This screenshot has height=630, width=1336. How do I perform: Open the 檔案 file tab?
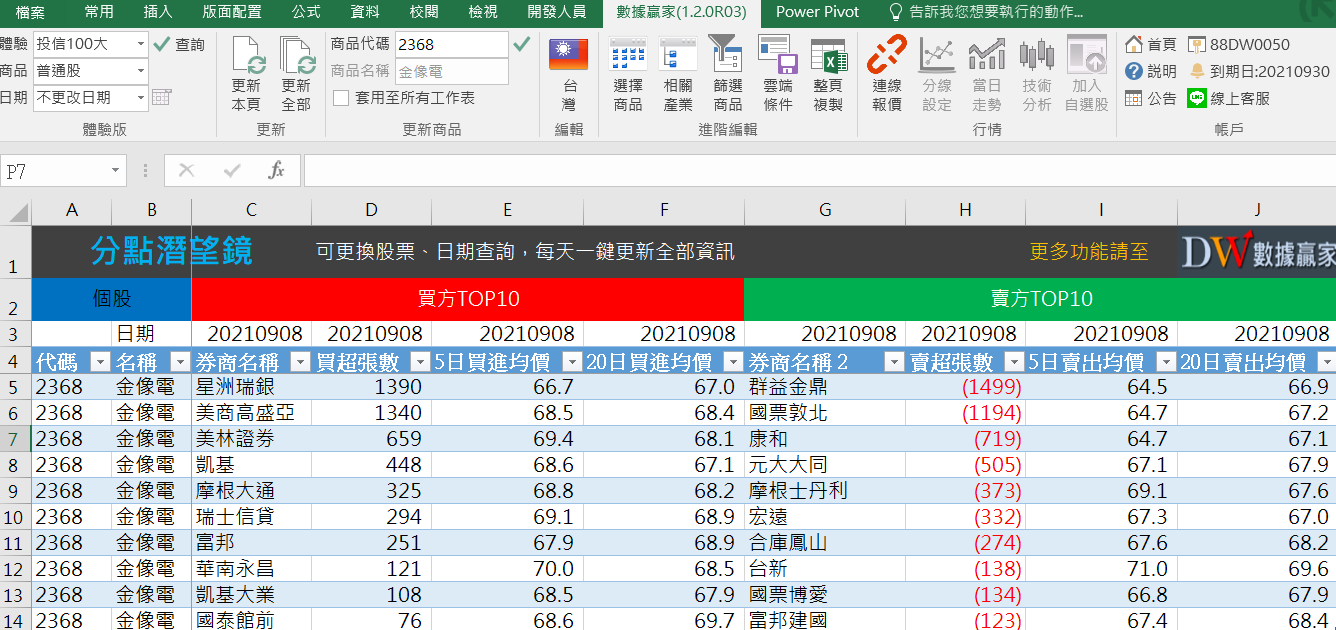(x=30, y=12)
